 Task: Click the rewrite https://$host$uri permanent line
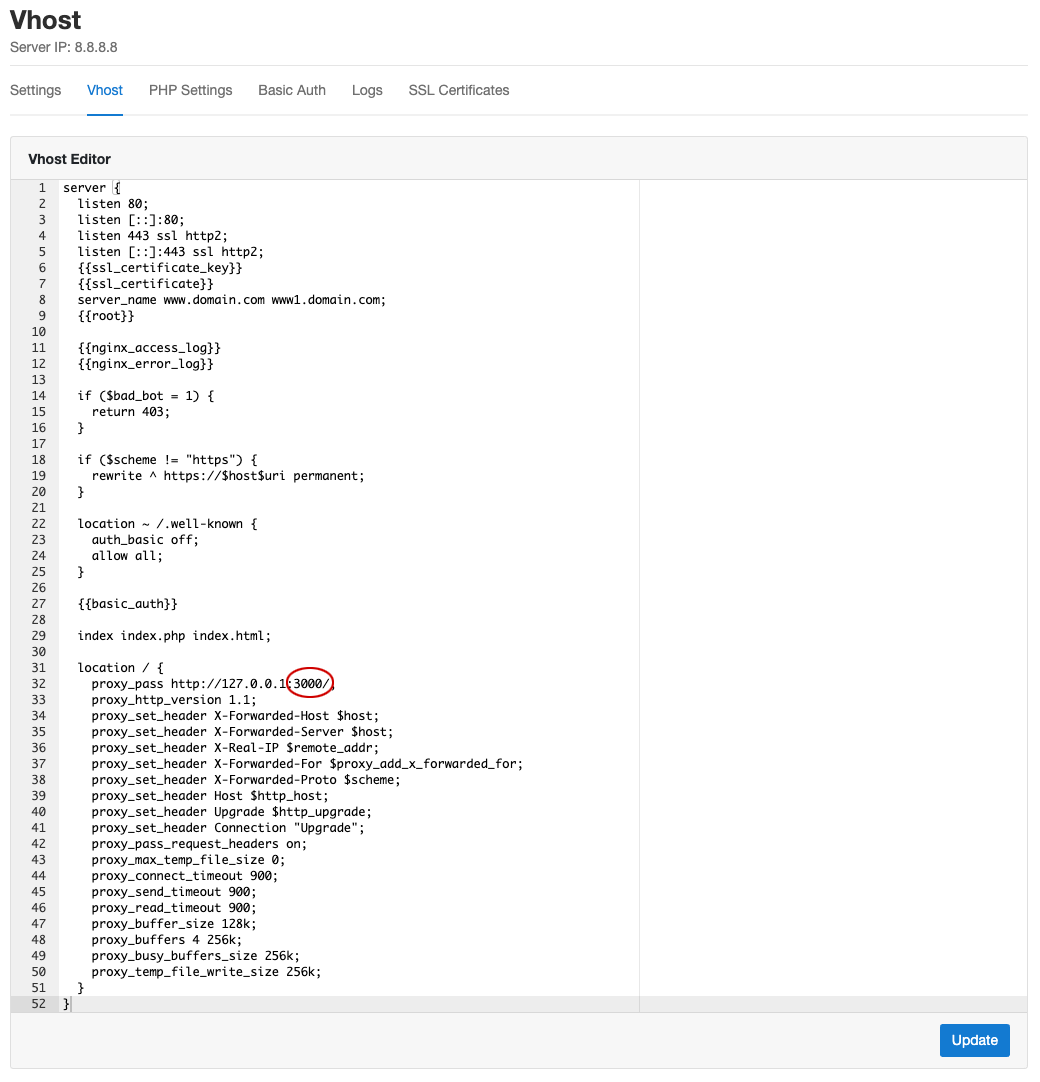[228, 475]
